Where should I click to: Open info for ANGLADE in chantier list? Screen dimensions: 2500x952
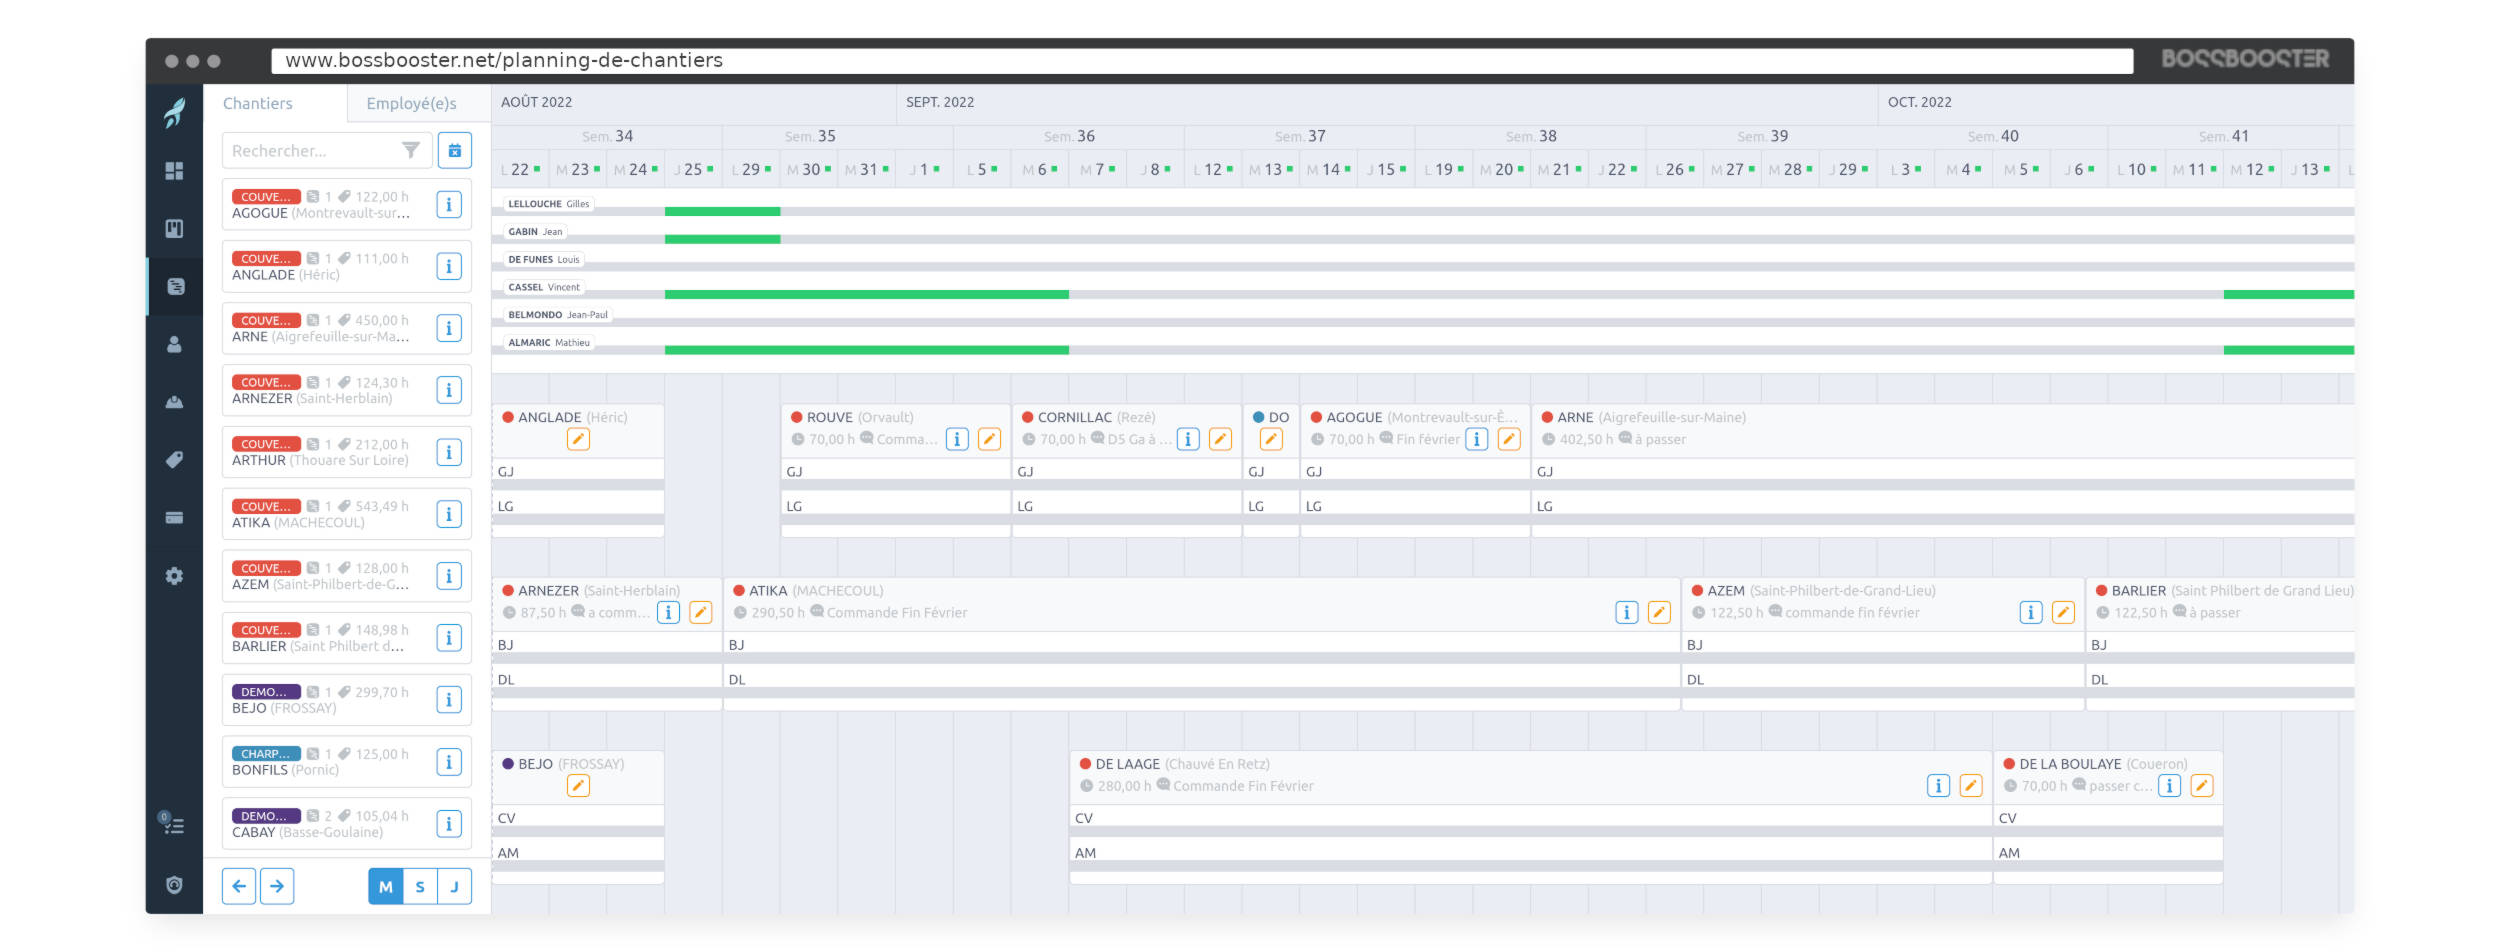[449, 267]
